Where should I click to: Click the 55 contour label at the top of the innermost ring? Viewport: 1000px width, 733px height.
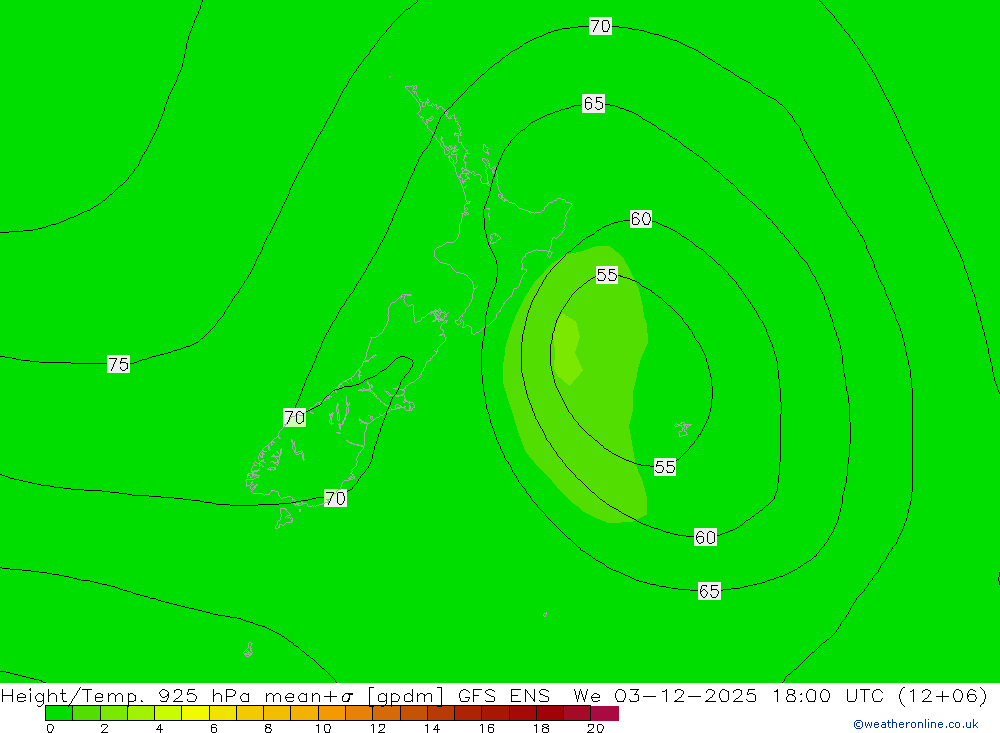(607, 275)
